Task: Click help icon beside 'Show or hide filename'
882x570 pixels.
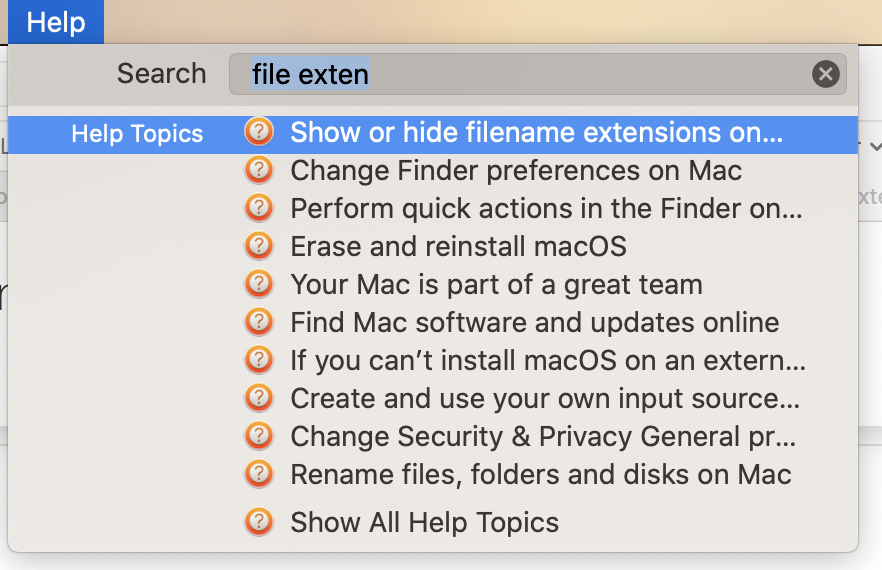Action: point(259,132)
